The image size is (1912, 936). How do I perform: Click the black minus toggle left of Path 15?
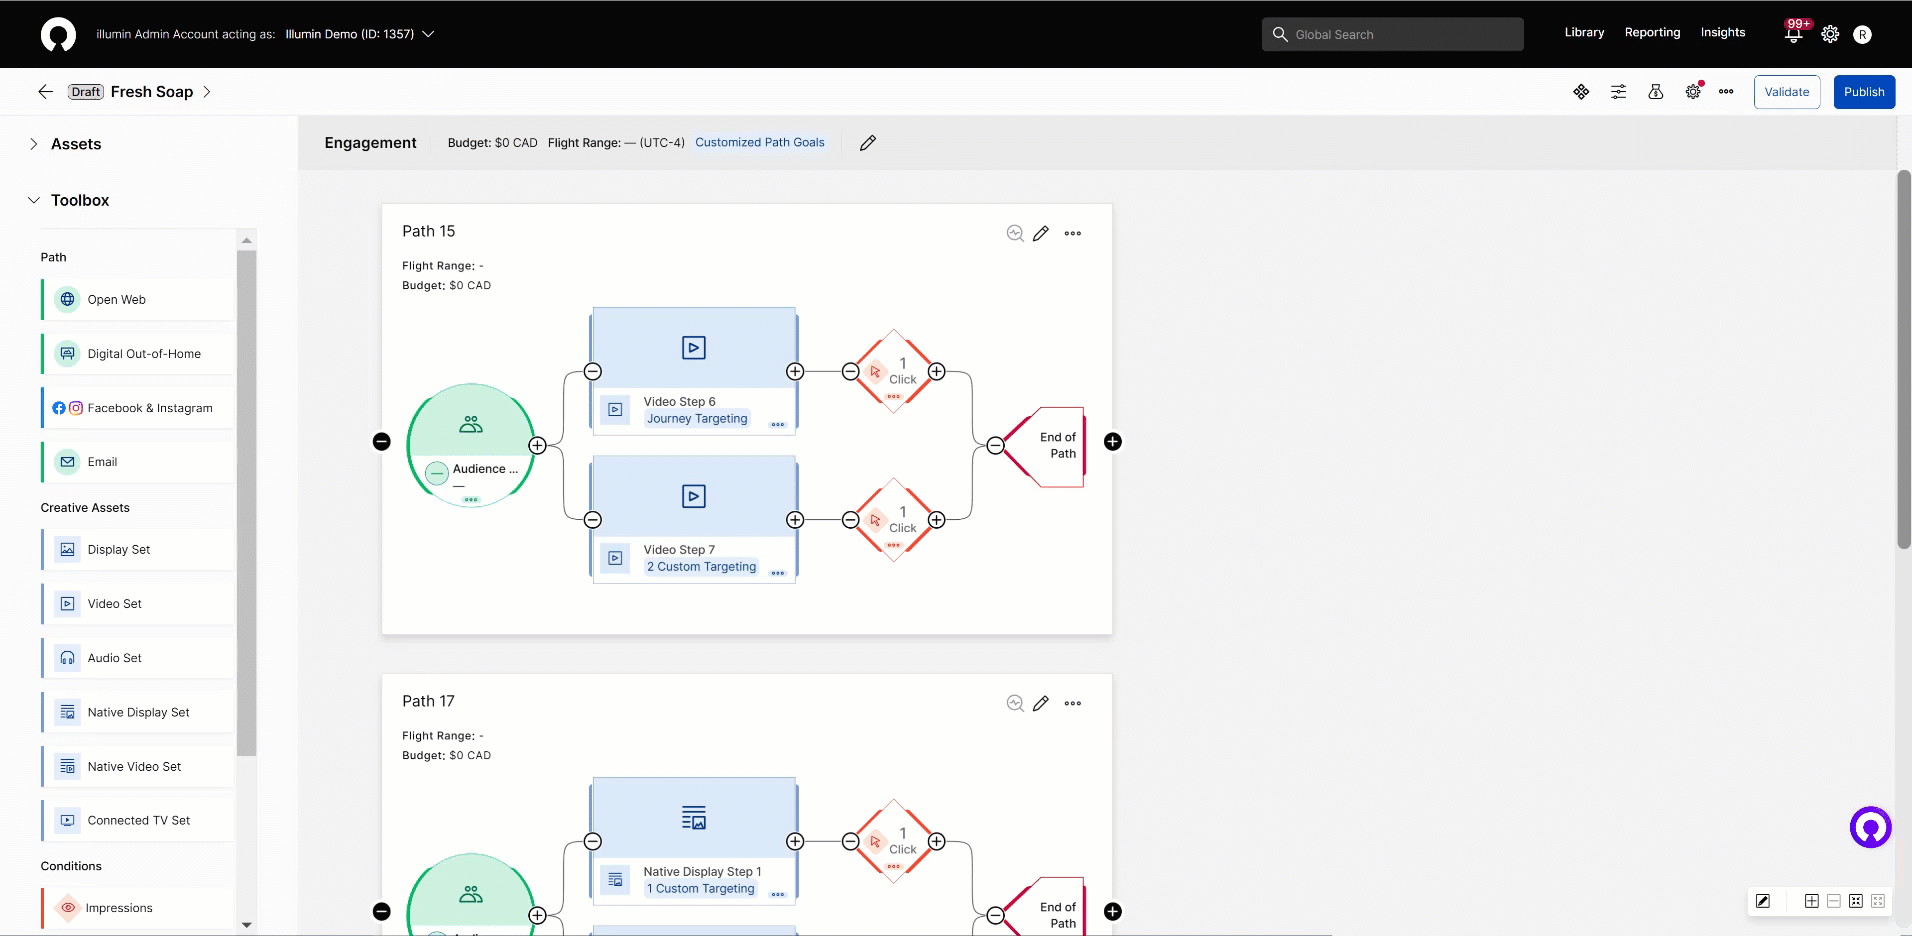click(x=381, y=442)
